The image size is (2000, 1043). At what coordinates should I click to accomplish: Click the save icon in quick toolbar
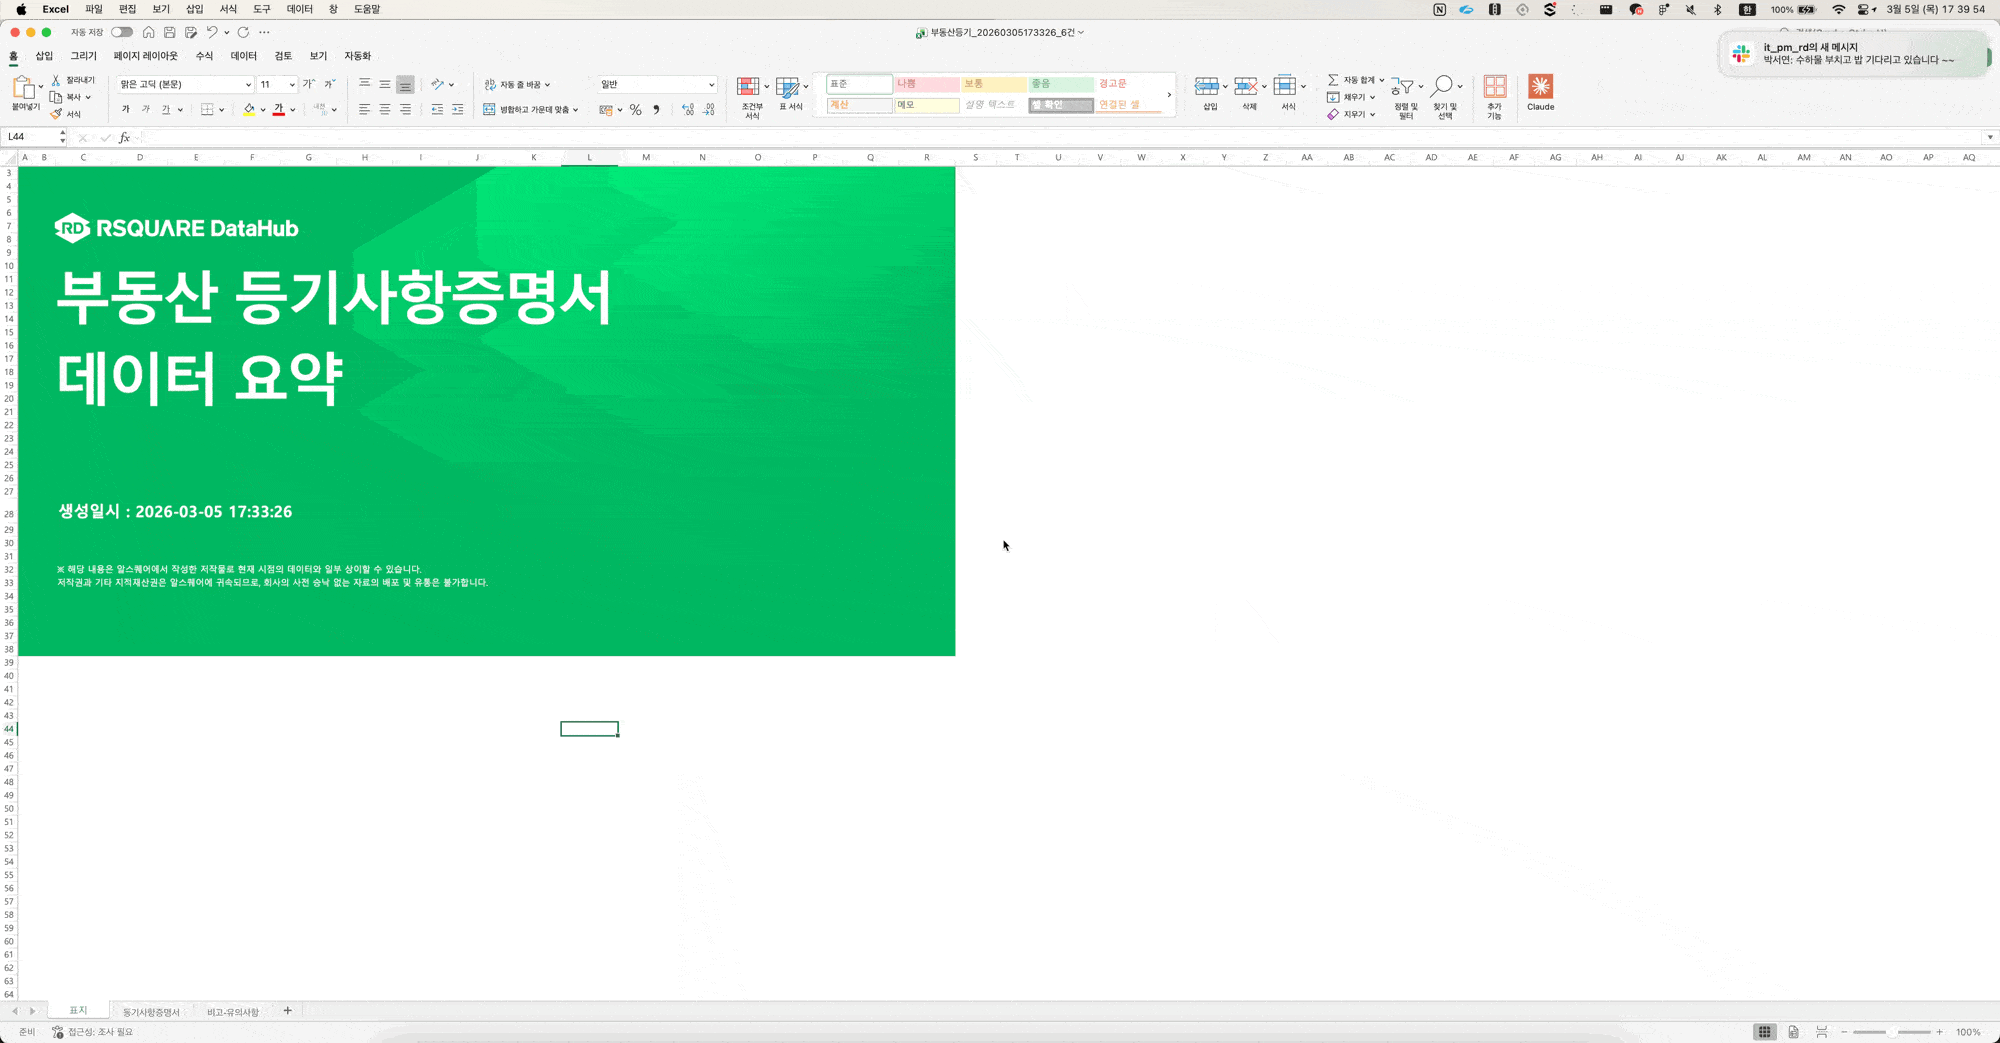pyautogui.click(x=169, y=32)
